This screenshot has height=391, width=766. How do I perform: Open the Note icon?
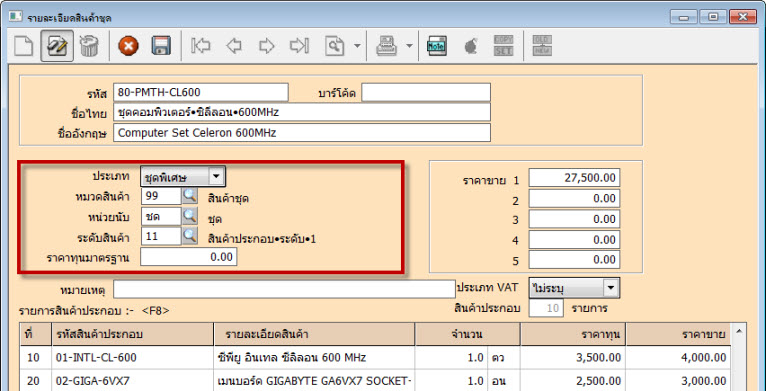click(x=437, y=46)
